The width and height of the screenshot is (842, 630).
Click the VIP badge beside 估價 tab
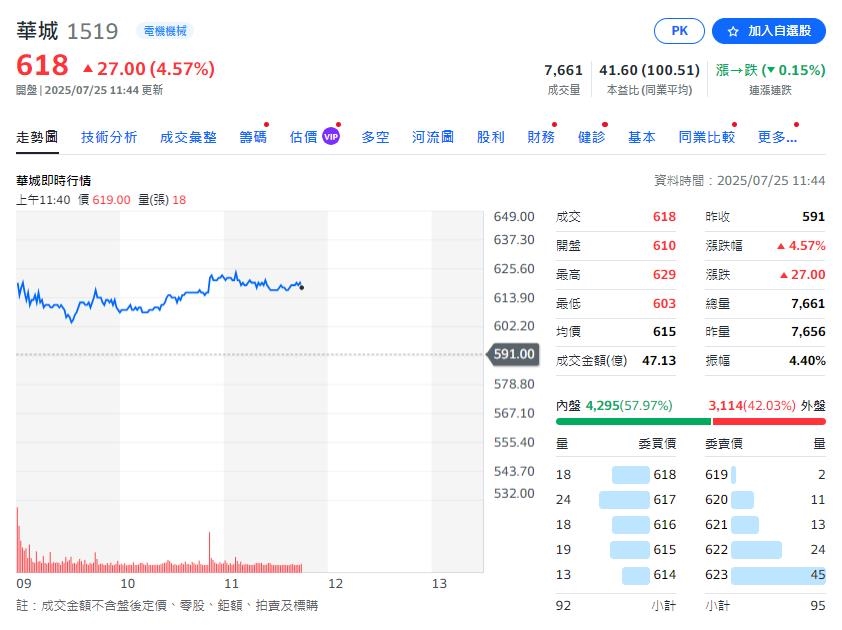(330, 135)
